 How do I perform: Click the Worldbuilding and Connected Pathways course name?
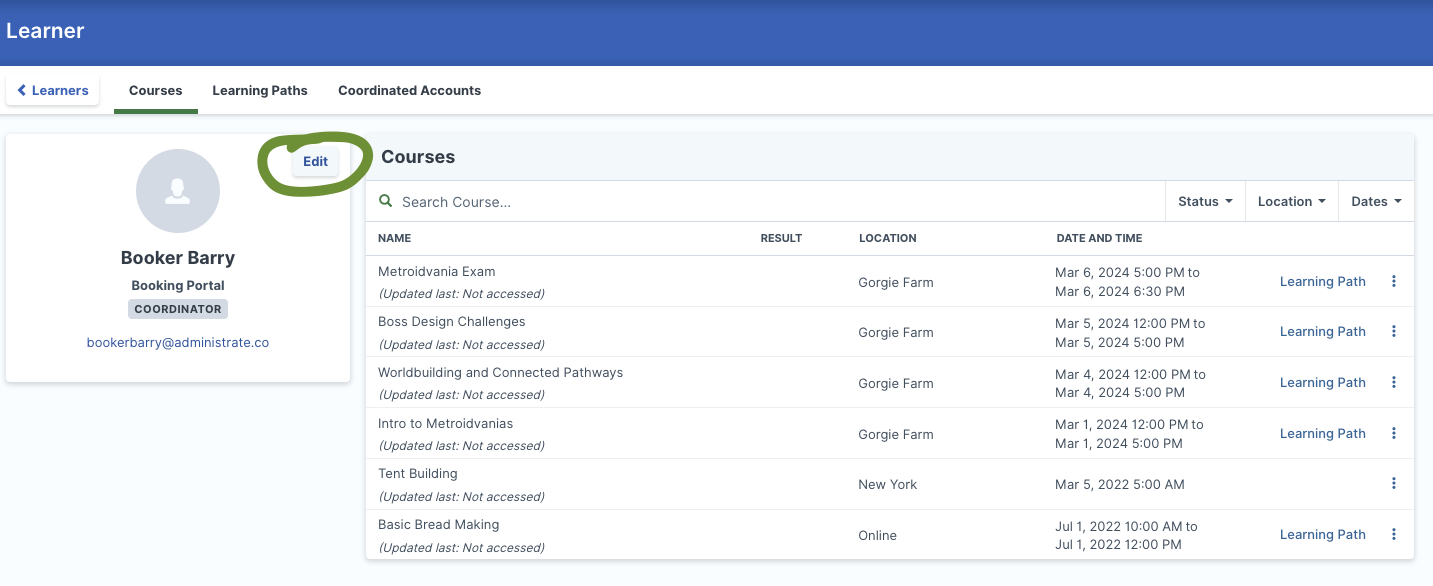point(501,373)
